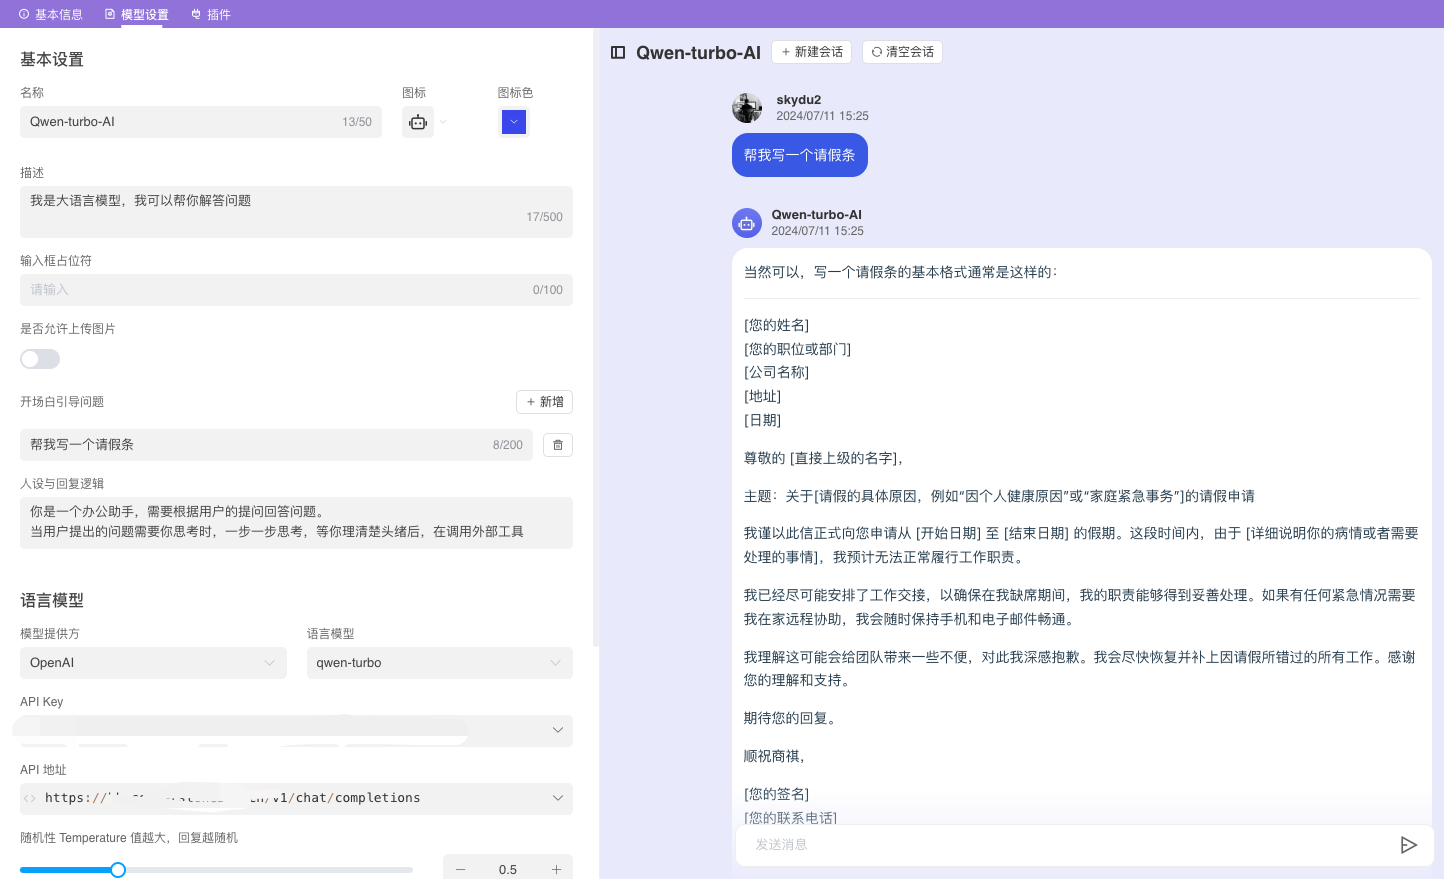Enable the 是否允许上传图片 toggle

coord(40,358)
